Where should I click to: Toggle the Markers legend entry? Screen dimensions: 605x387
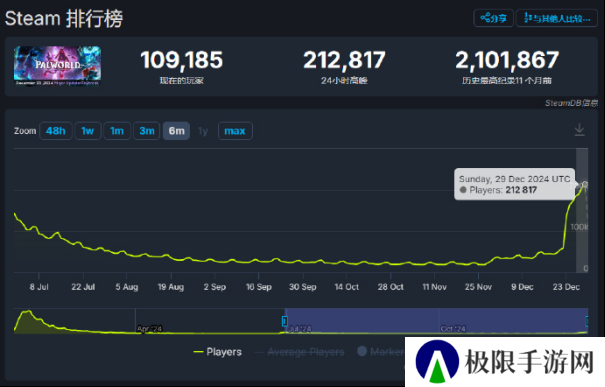click(x=381, y=352)
